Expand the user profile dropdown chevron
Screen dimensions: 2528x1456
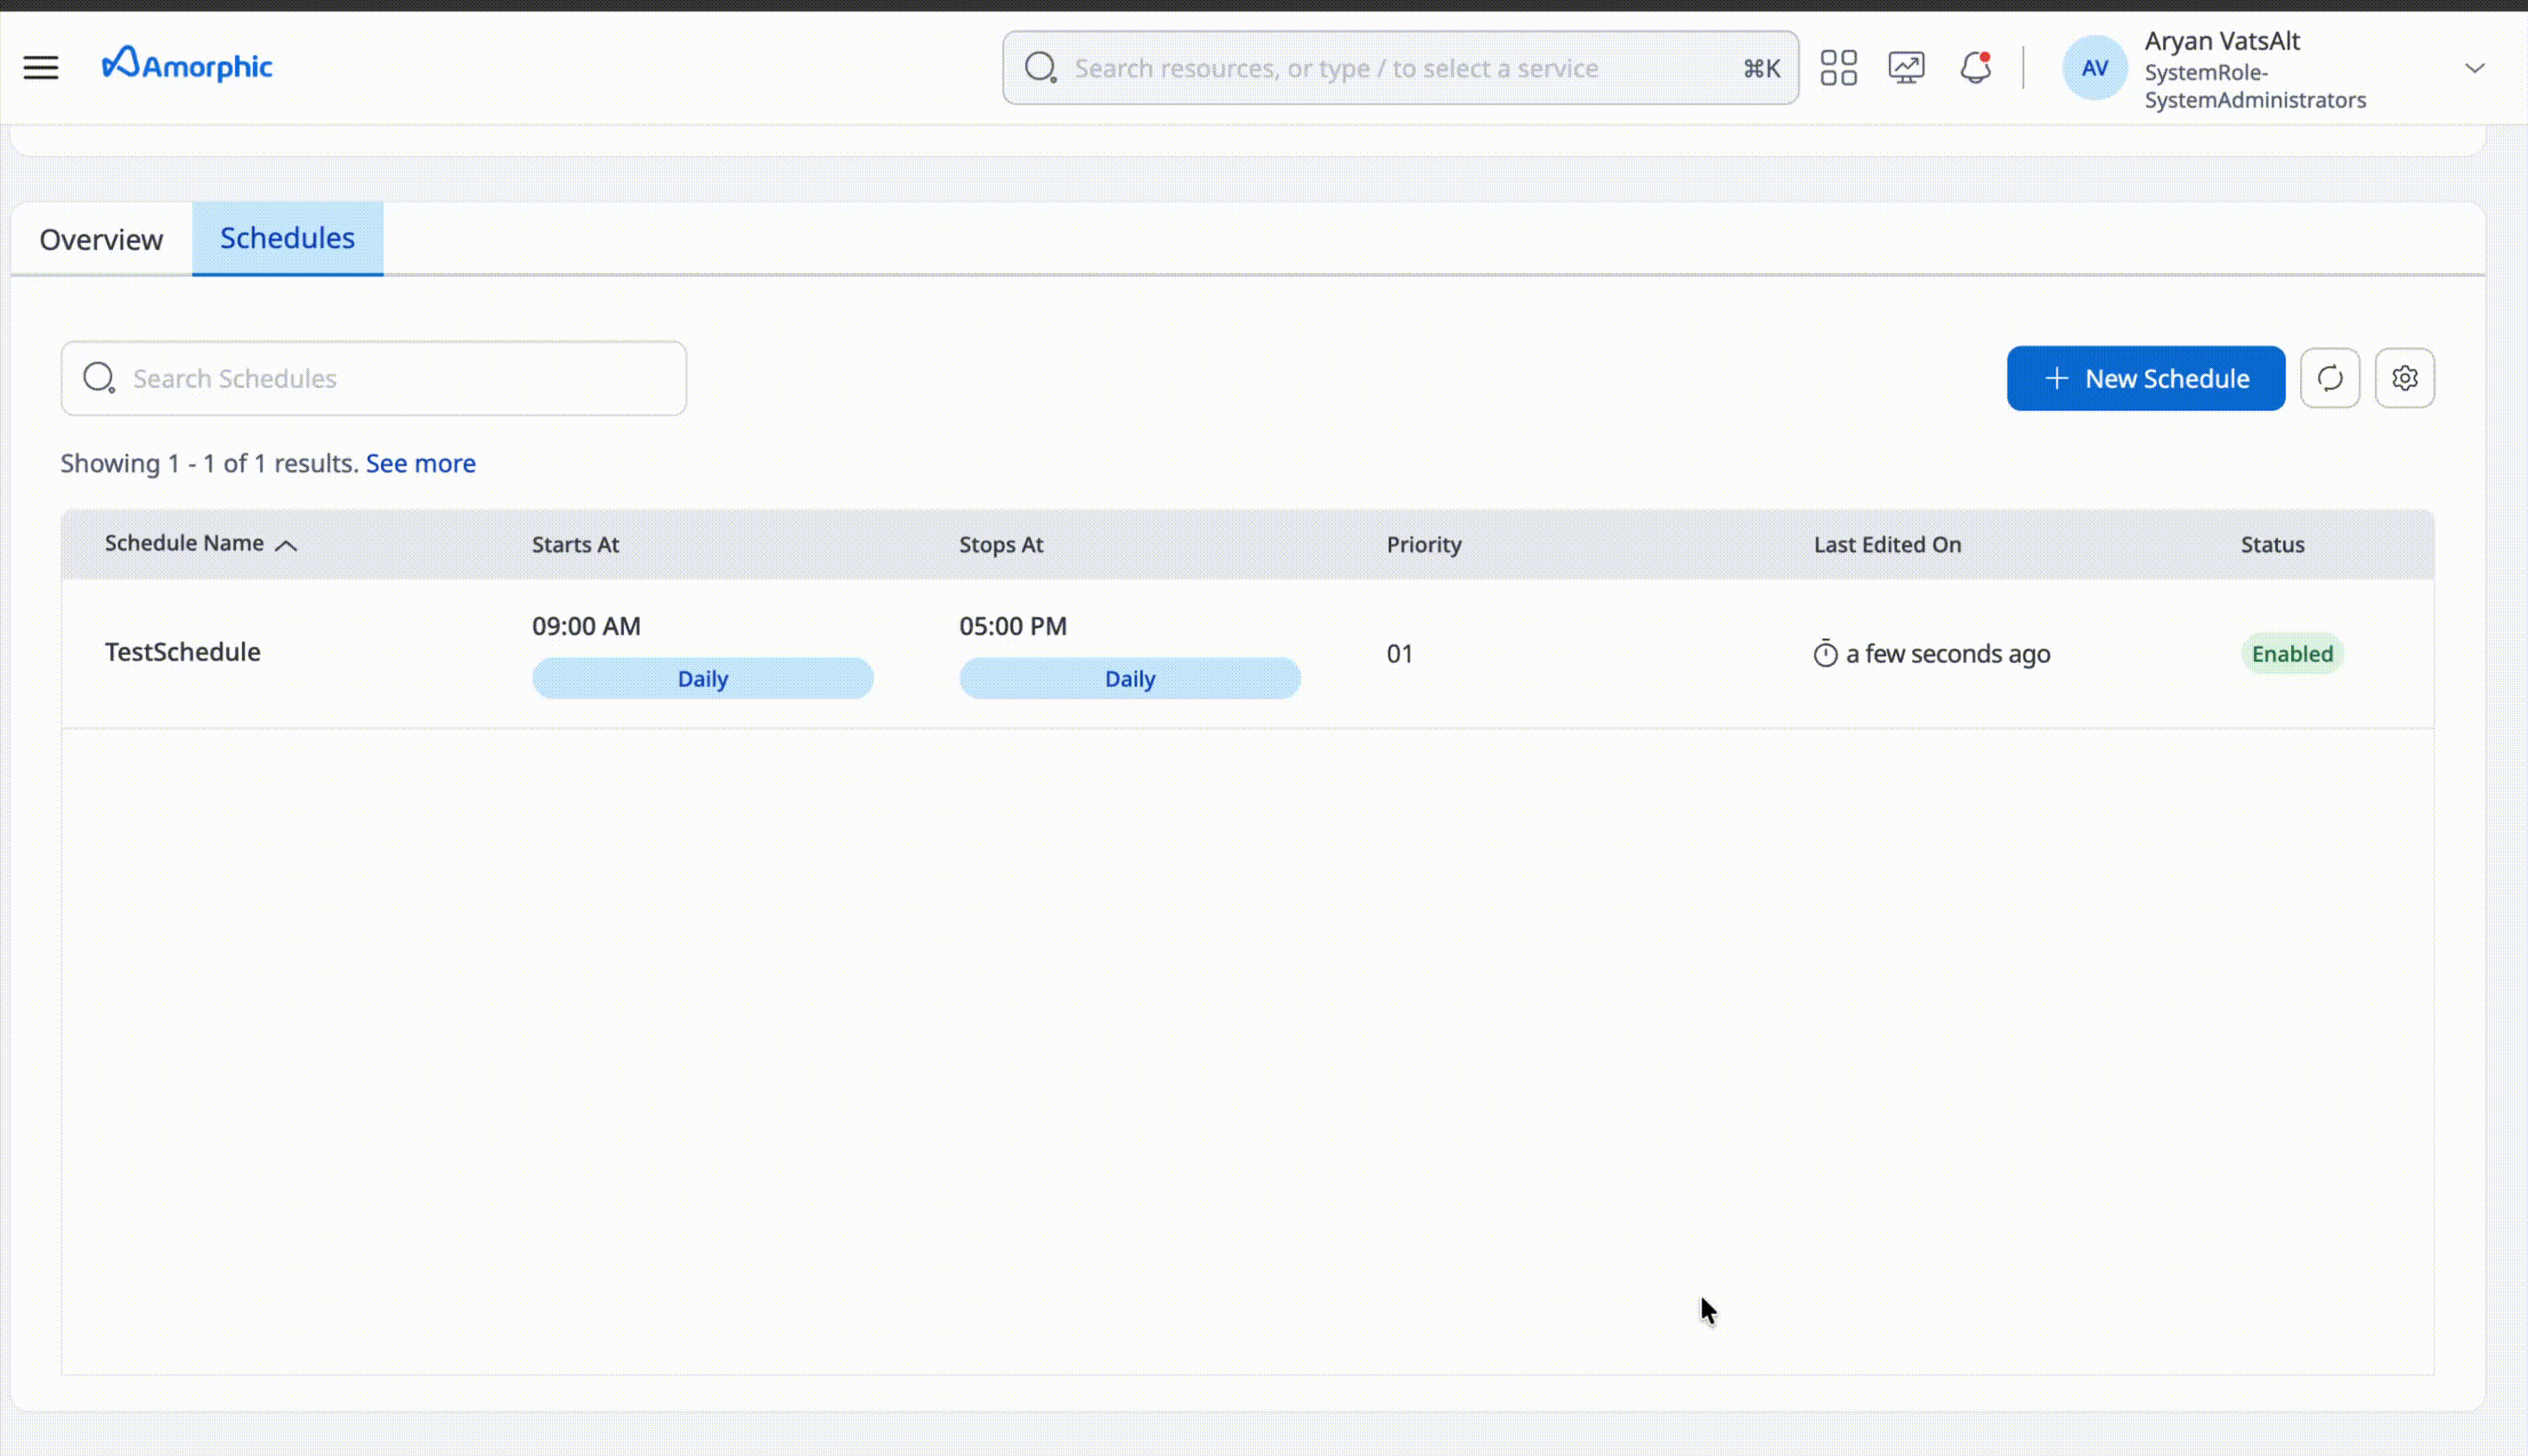pos(2474,68)
